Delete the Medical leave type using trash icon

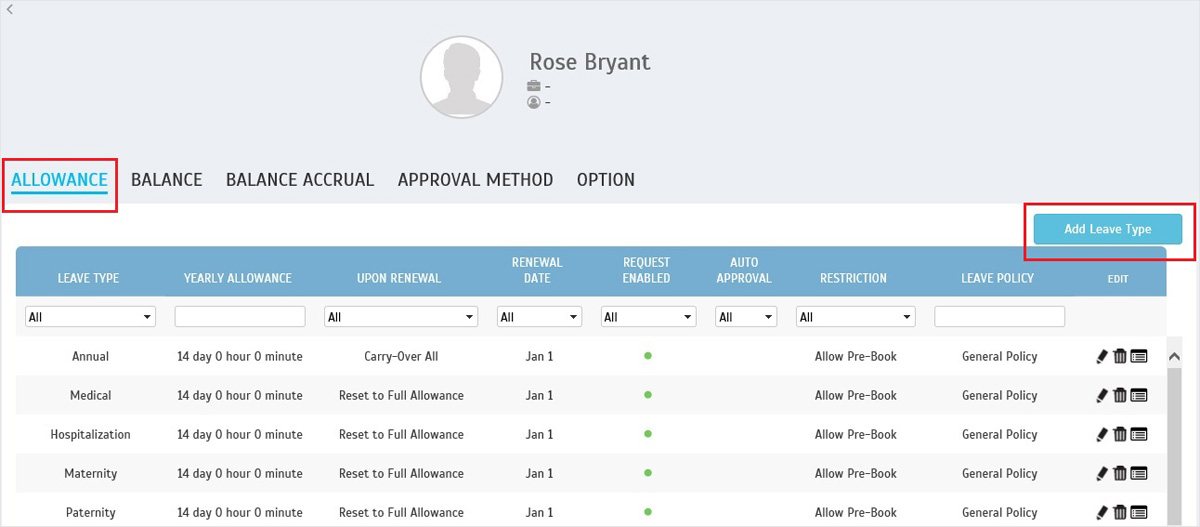(1120, 395)
